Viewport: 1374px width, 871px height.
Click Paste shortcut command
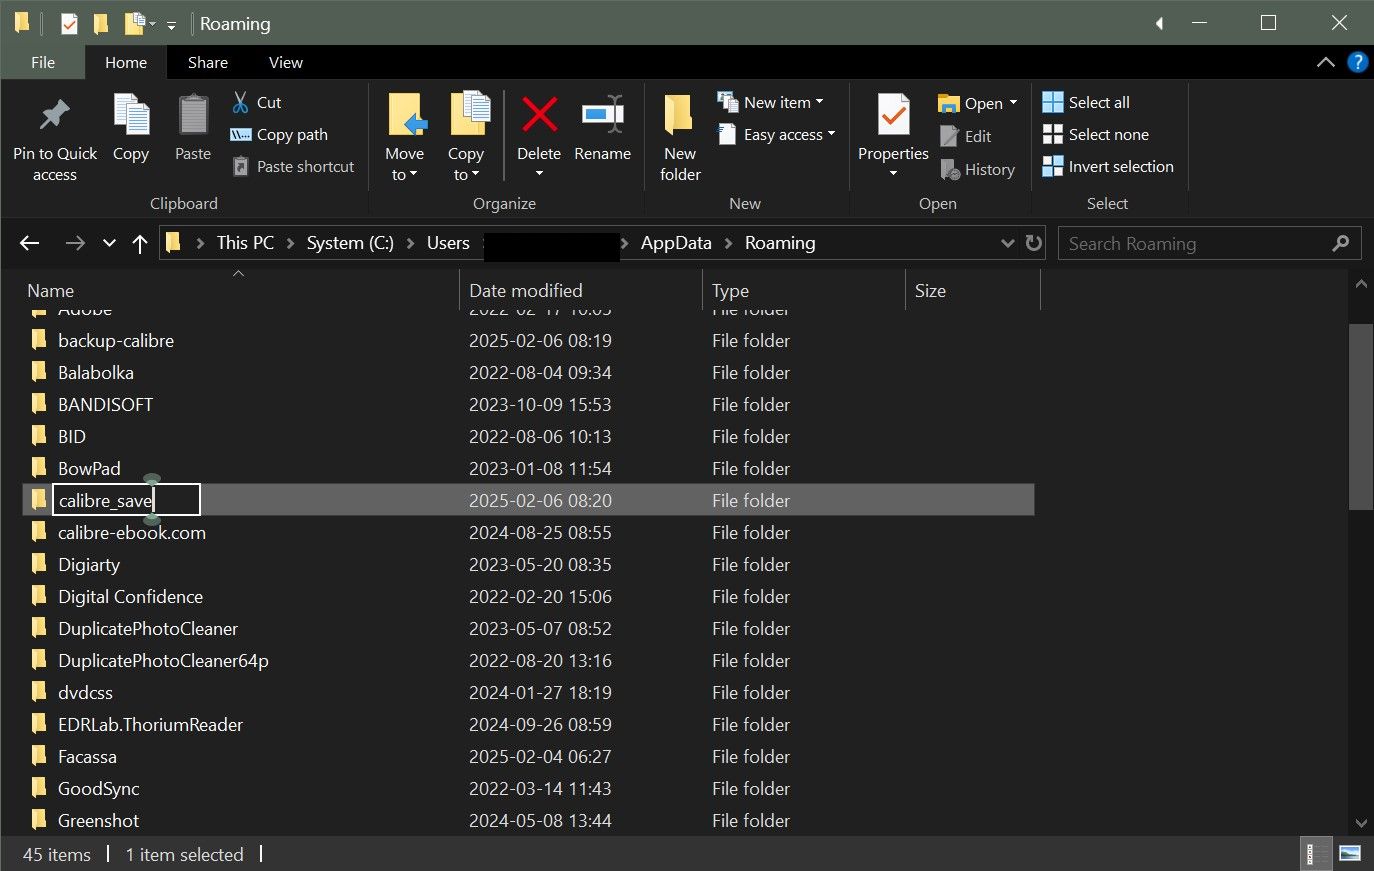click(293, 166)
